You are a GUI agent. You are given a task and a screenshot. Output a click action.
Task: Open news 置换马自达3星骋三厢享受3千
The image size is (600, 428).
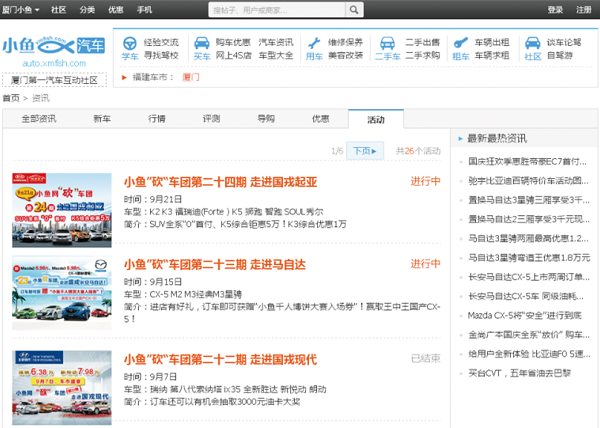coord(529,200)
